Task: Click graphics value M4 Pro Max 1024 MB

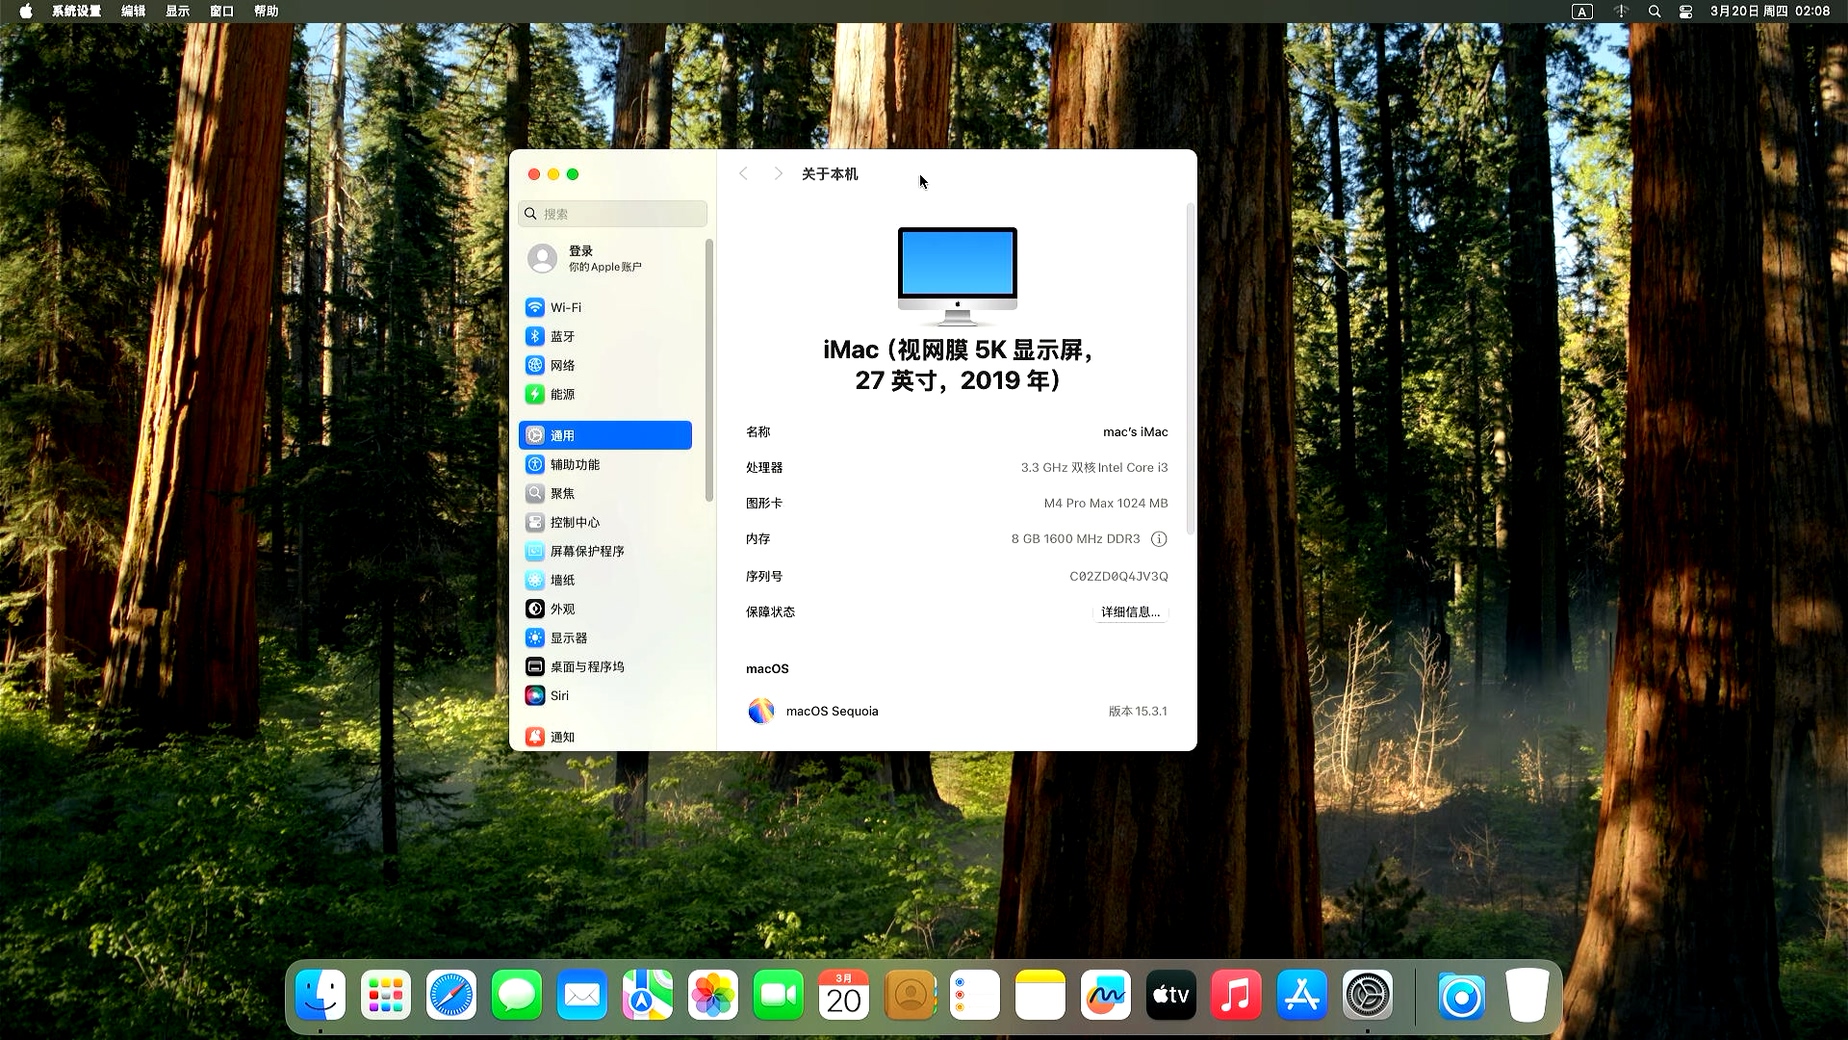Action: click(1105, 503)
